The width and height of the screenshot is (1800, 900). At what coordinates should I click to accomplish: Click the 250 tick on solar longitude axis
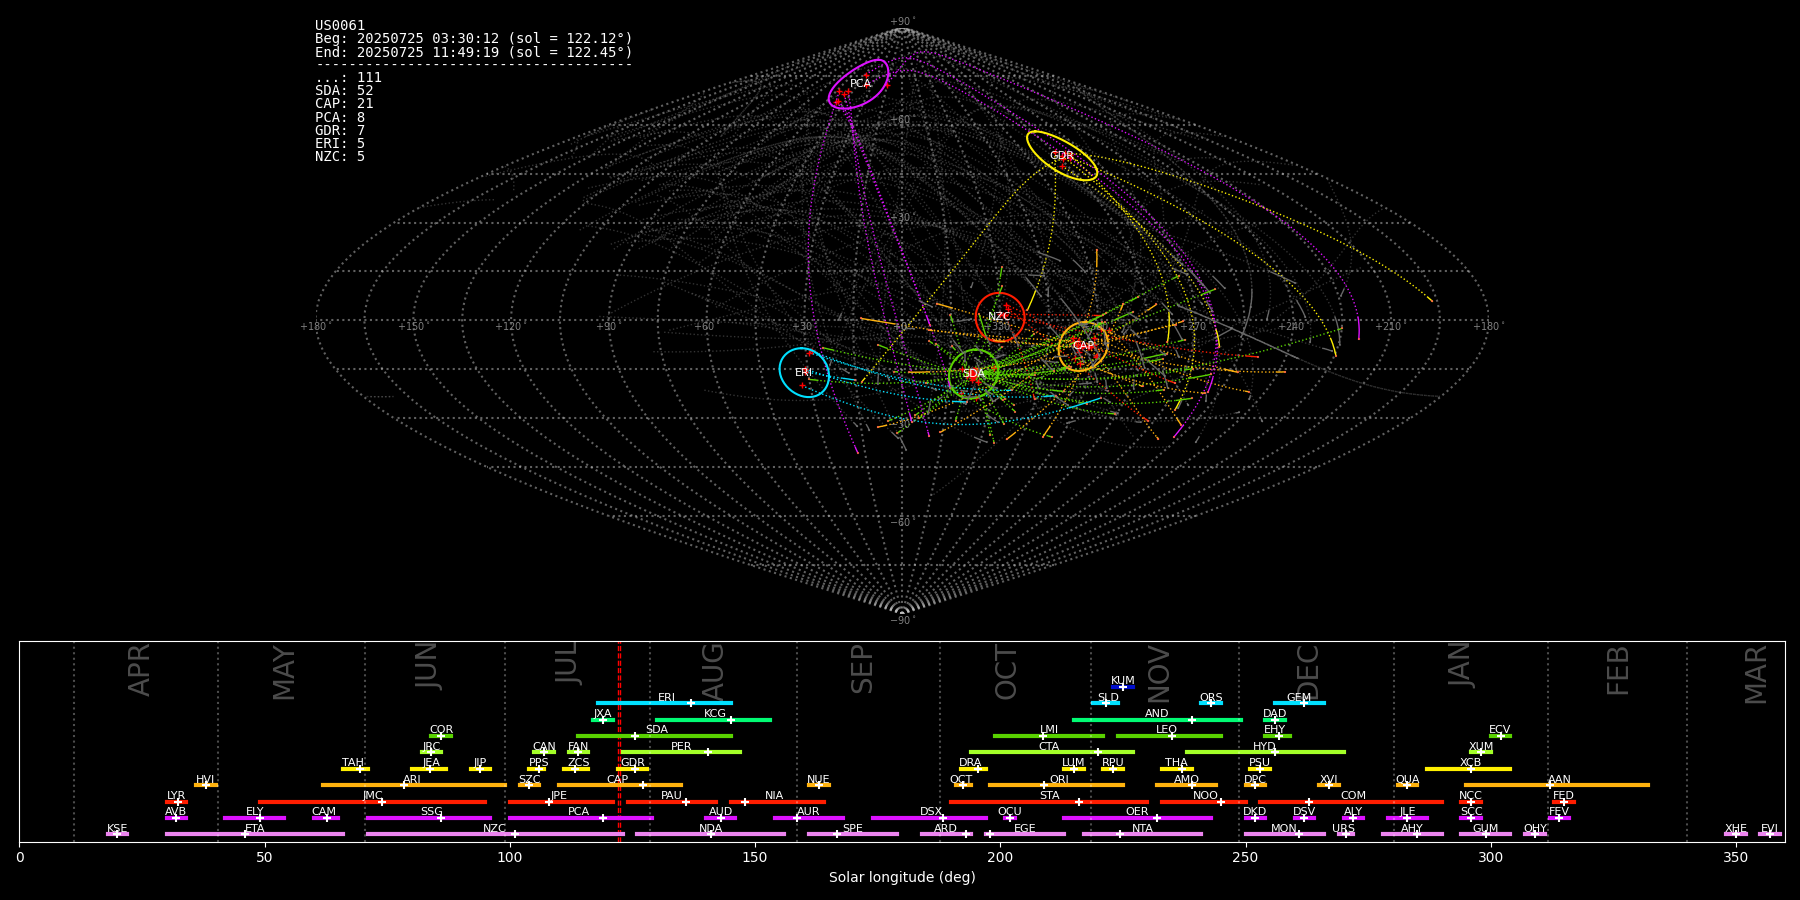point(1245,857)
